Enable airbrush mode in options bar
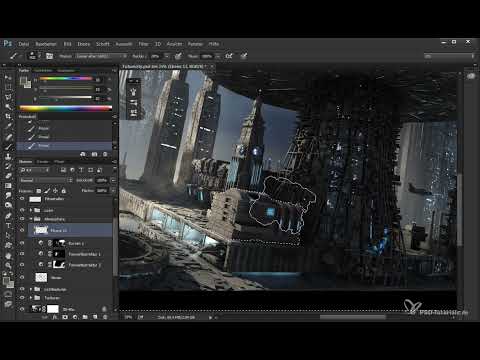This screenshot has width=480, height=360. tap(229, 56)
